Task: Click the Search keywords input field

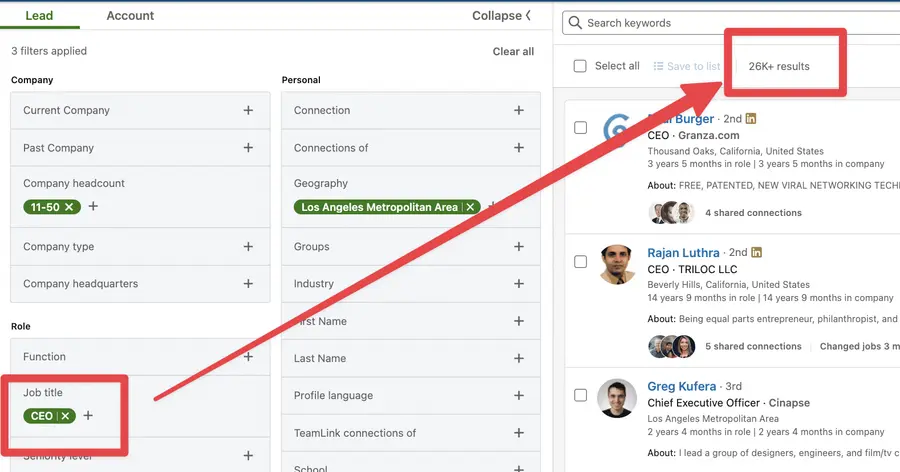Action: (x=731, y=23)
